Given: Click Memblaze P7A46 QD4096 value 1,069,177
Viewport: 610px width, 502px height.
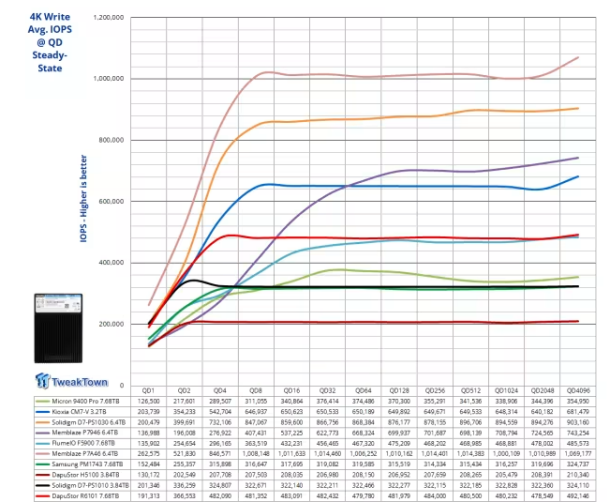Looking at the screenshot, I should coord(578,454).
